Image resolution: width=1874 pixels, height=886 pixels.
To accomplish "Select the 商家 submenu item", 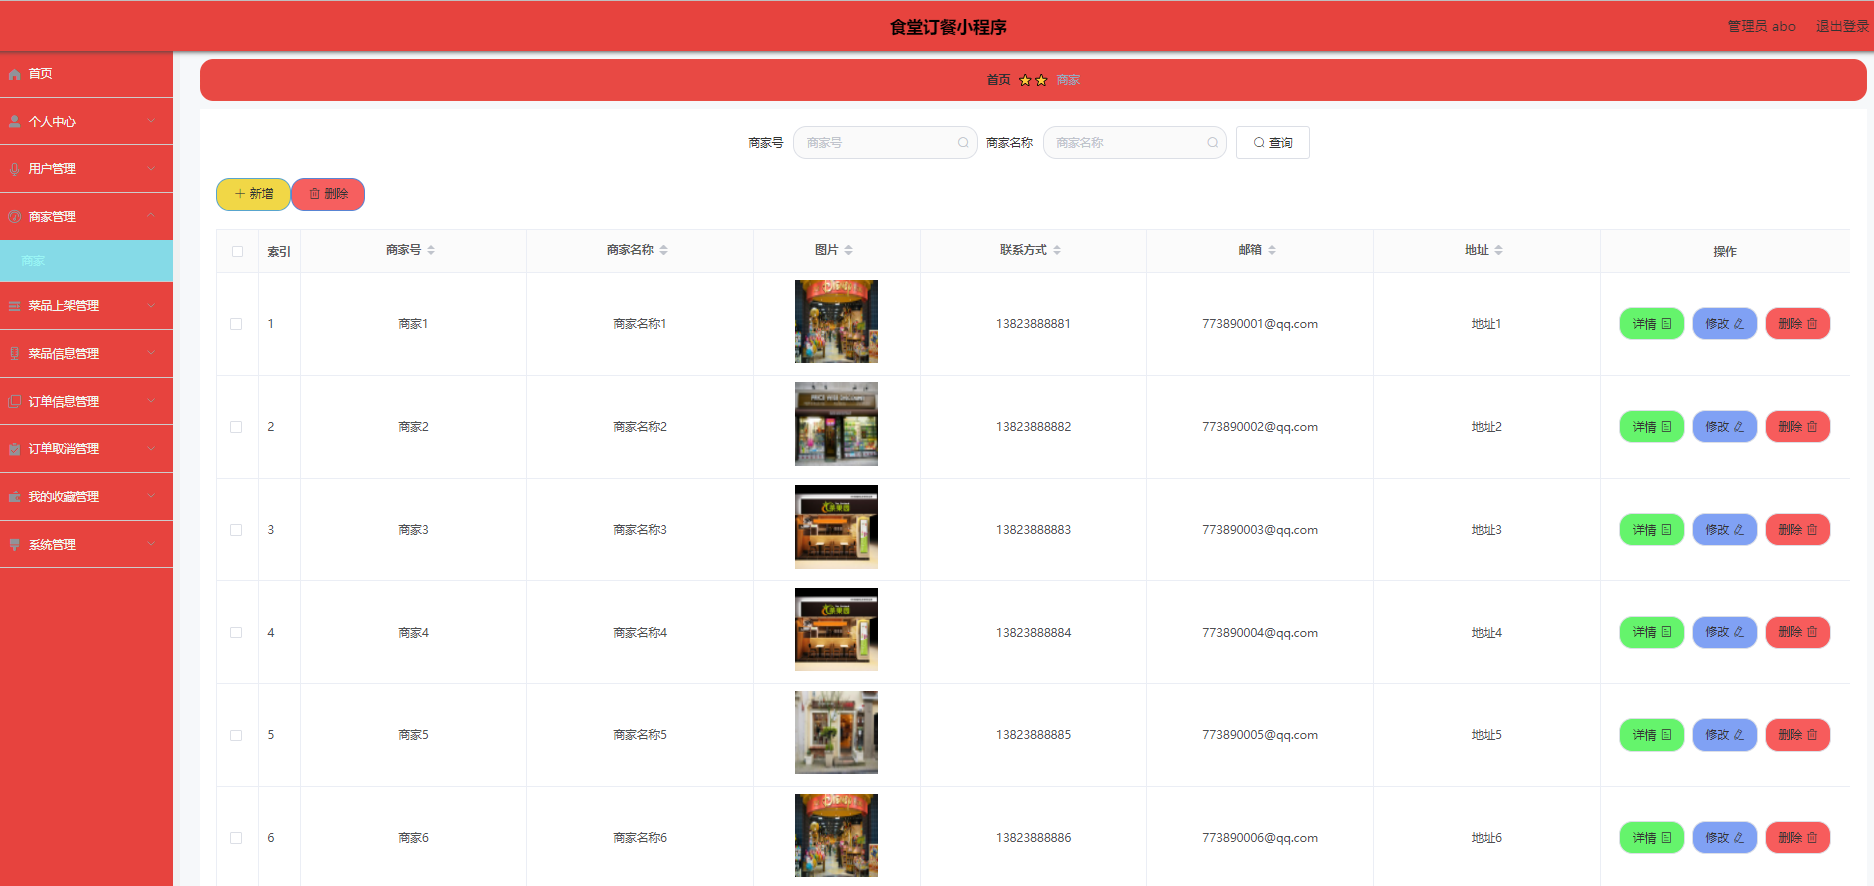I will (x=86, y=261).
